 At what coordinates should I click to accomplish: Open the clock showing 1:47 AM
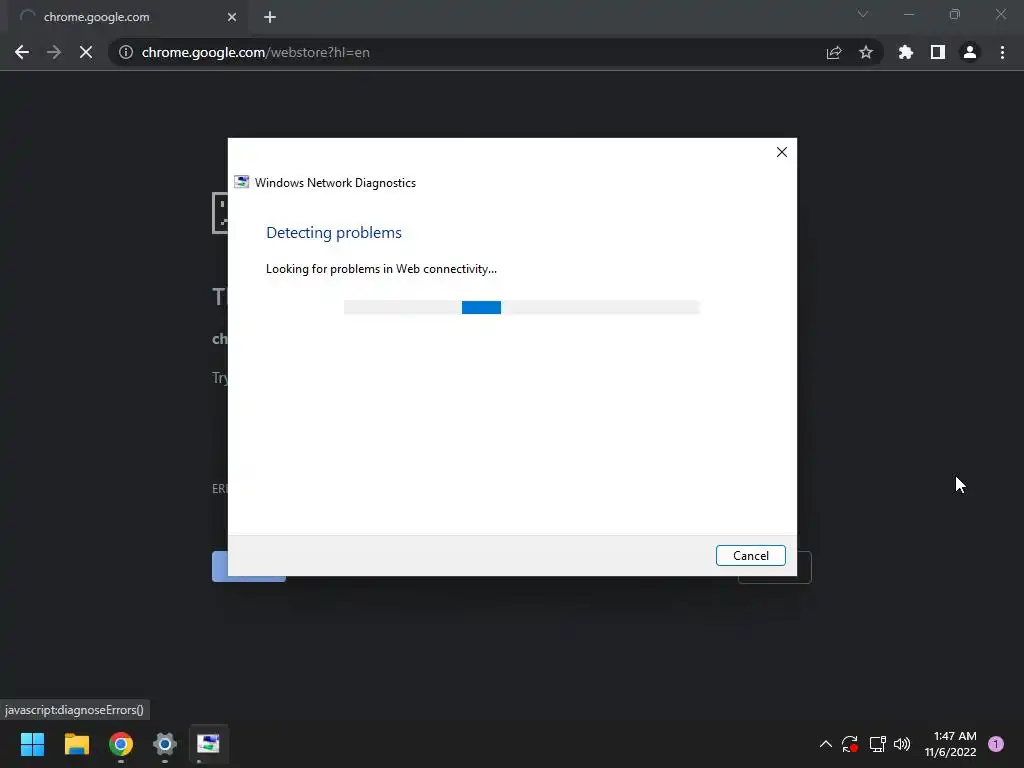coord(950,744)
